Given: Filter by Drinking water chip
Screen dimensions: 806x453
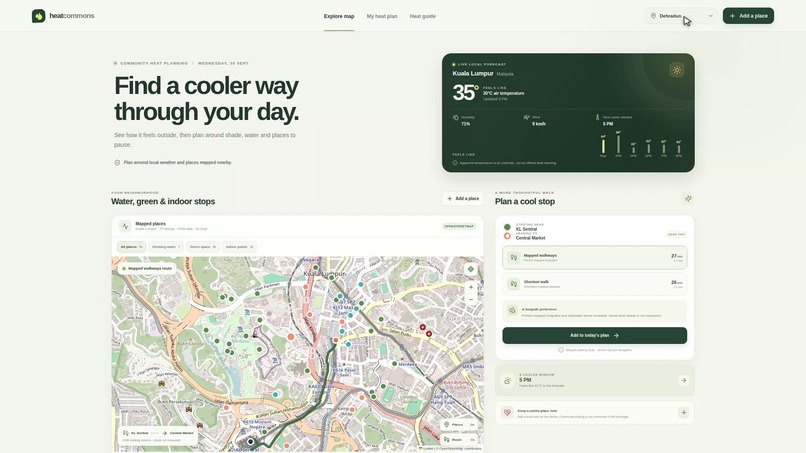Looking at the screenshot, I should 166,247.
